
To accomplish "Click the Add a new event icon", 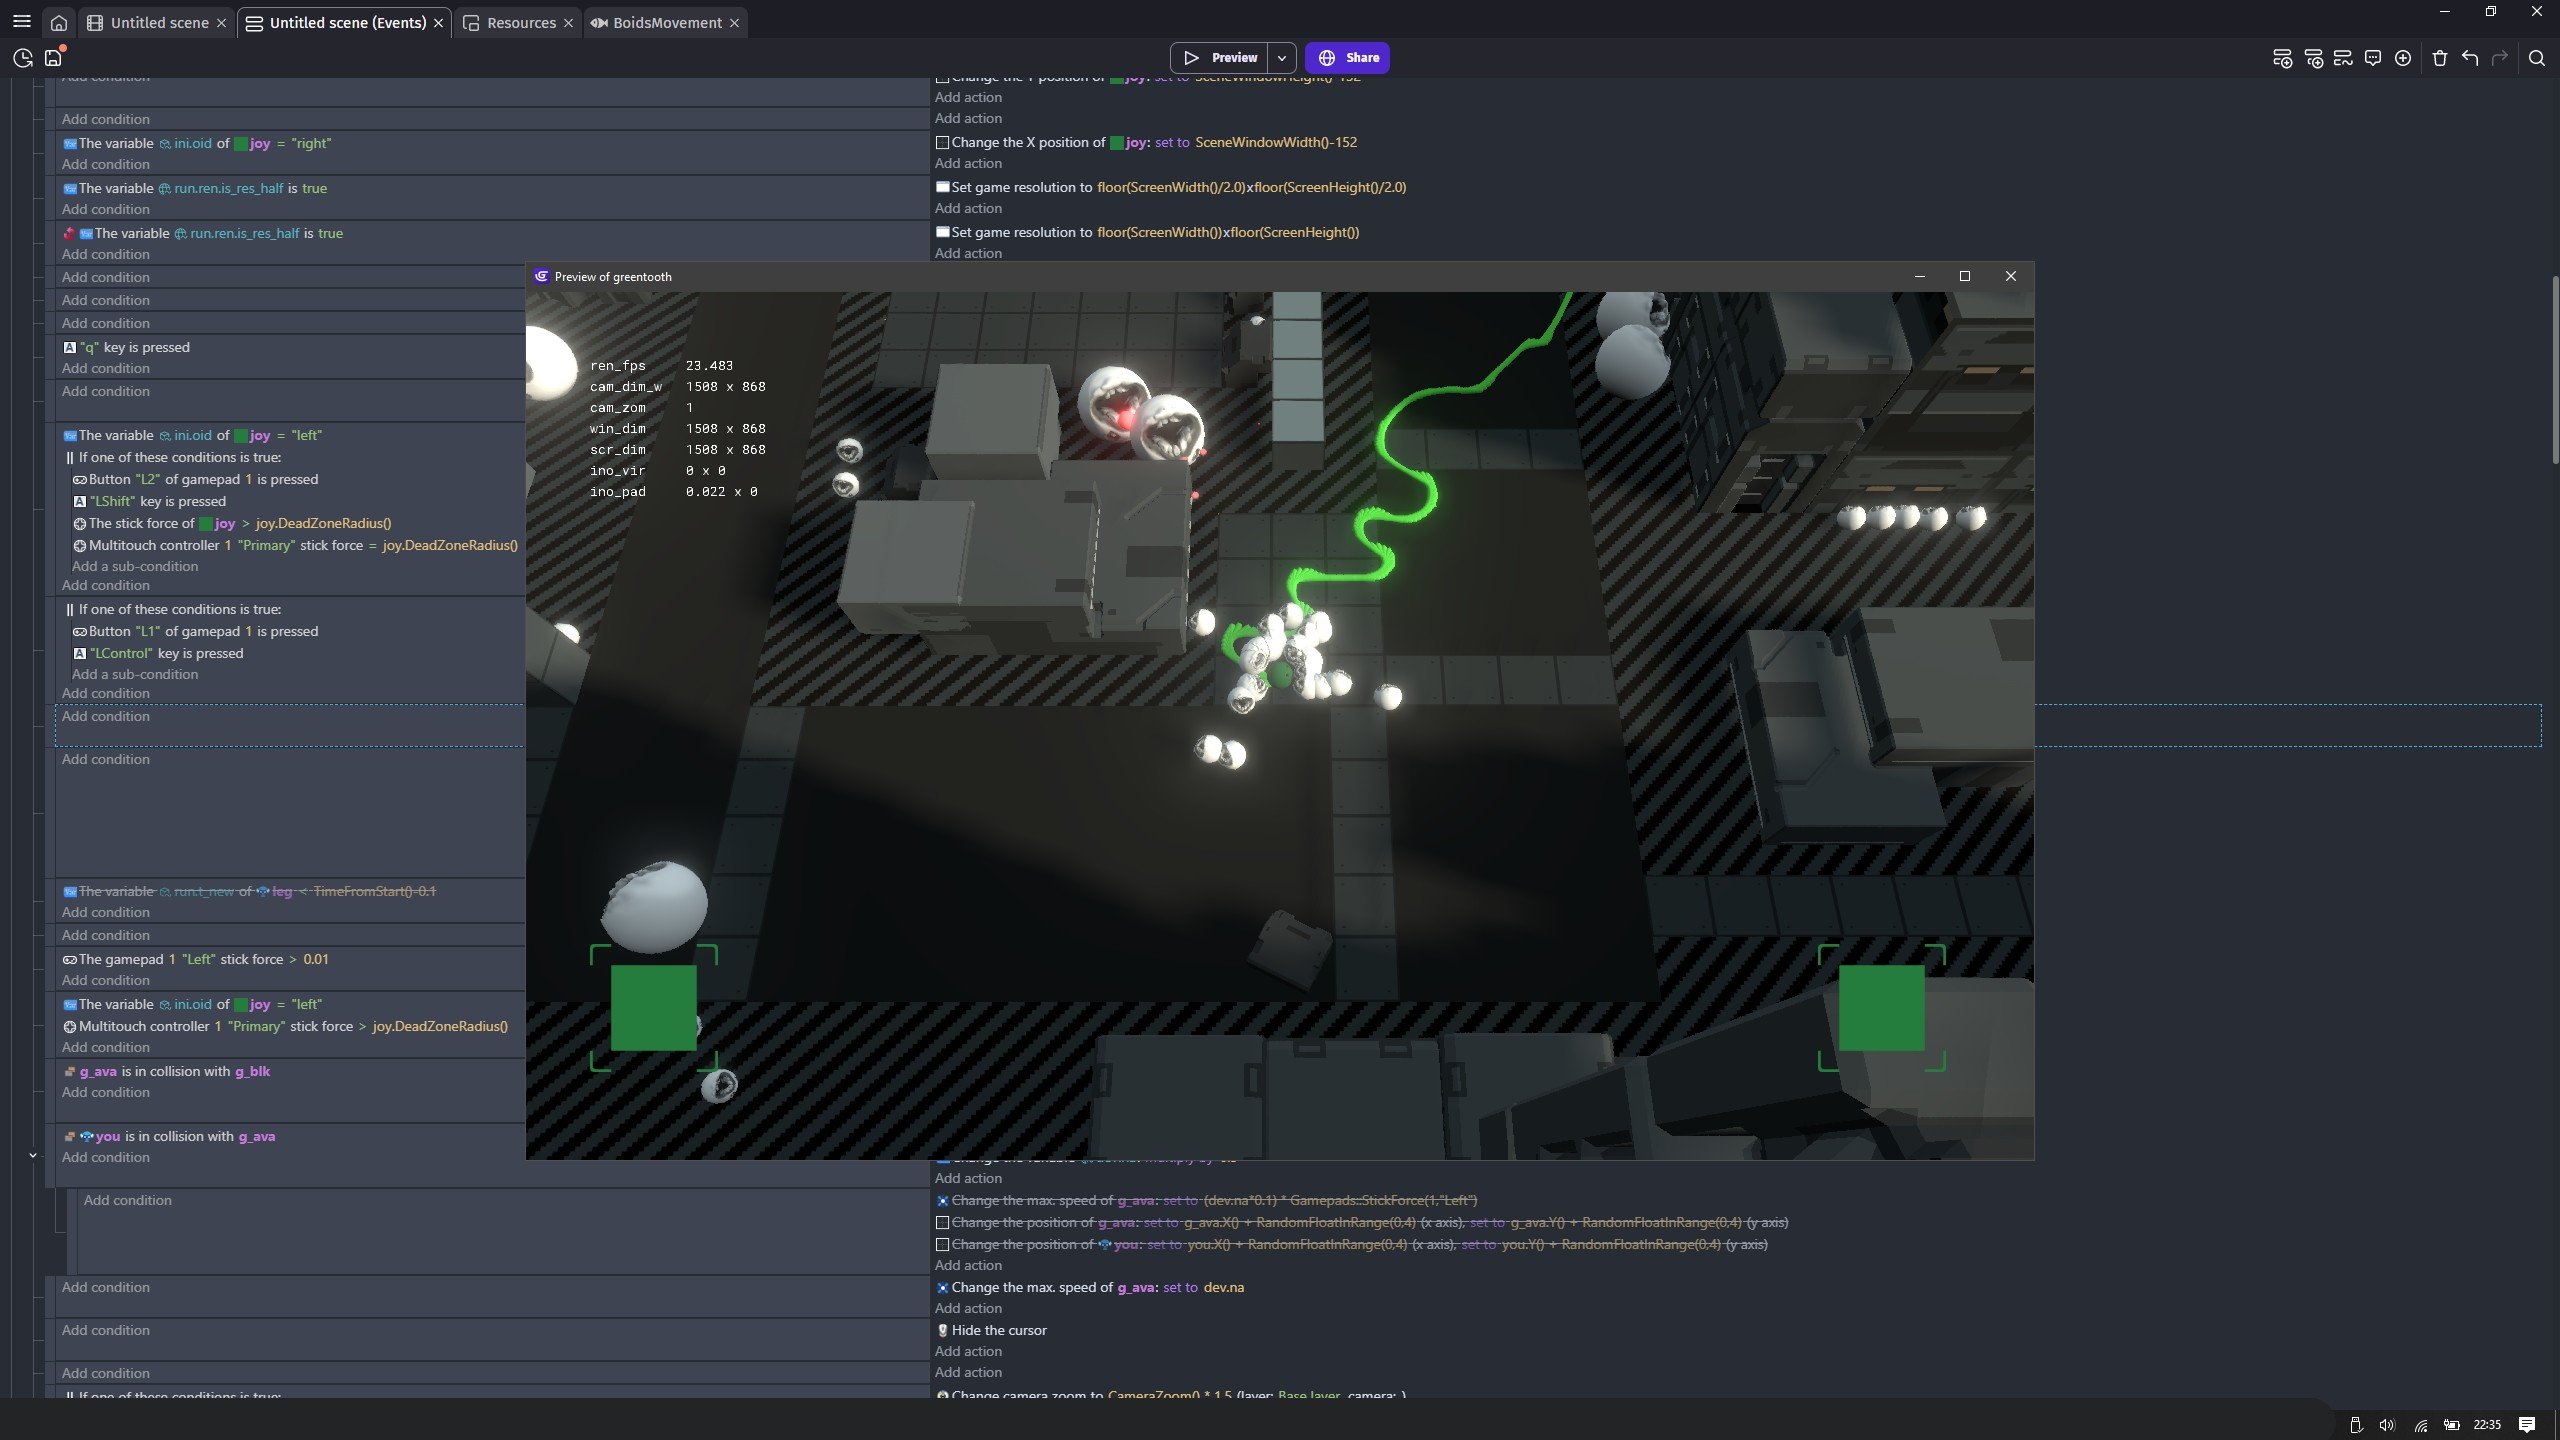I will tap(2282, 58).
